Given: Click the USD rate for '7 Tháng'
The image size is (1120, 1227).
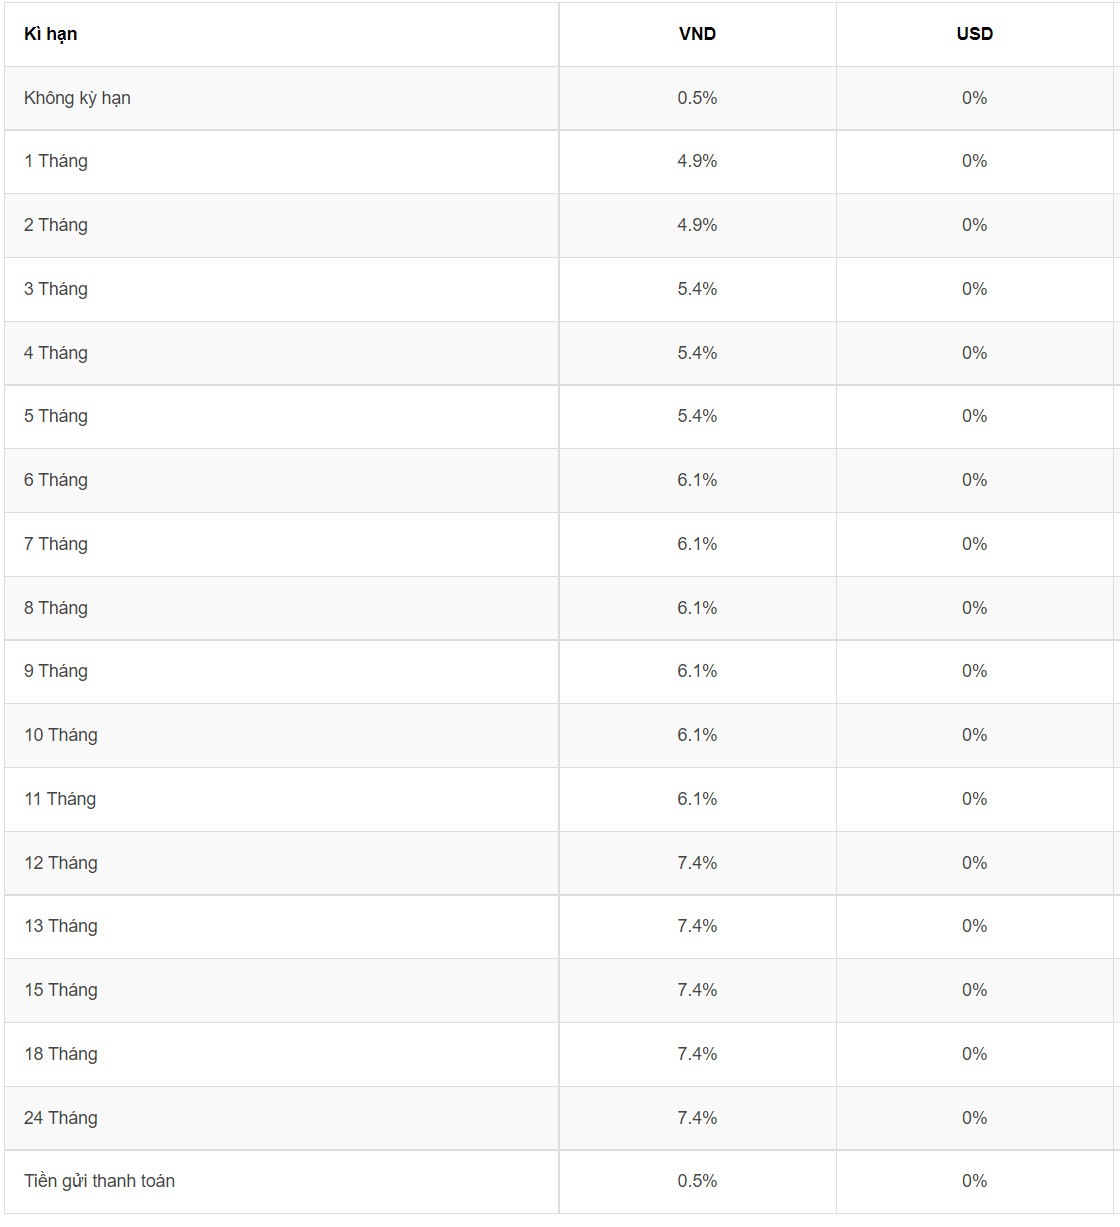Looking at the screenshot, I should pos(974,544).
